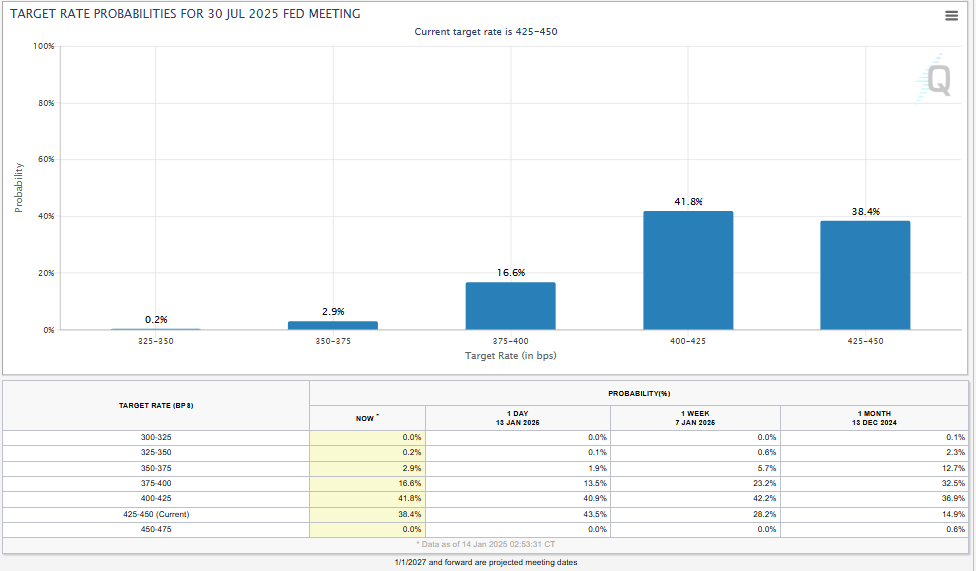Click the TARGET RATE (BPS) column header
Viewport: 976px width, 571px height.
(x=156, y=405)
